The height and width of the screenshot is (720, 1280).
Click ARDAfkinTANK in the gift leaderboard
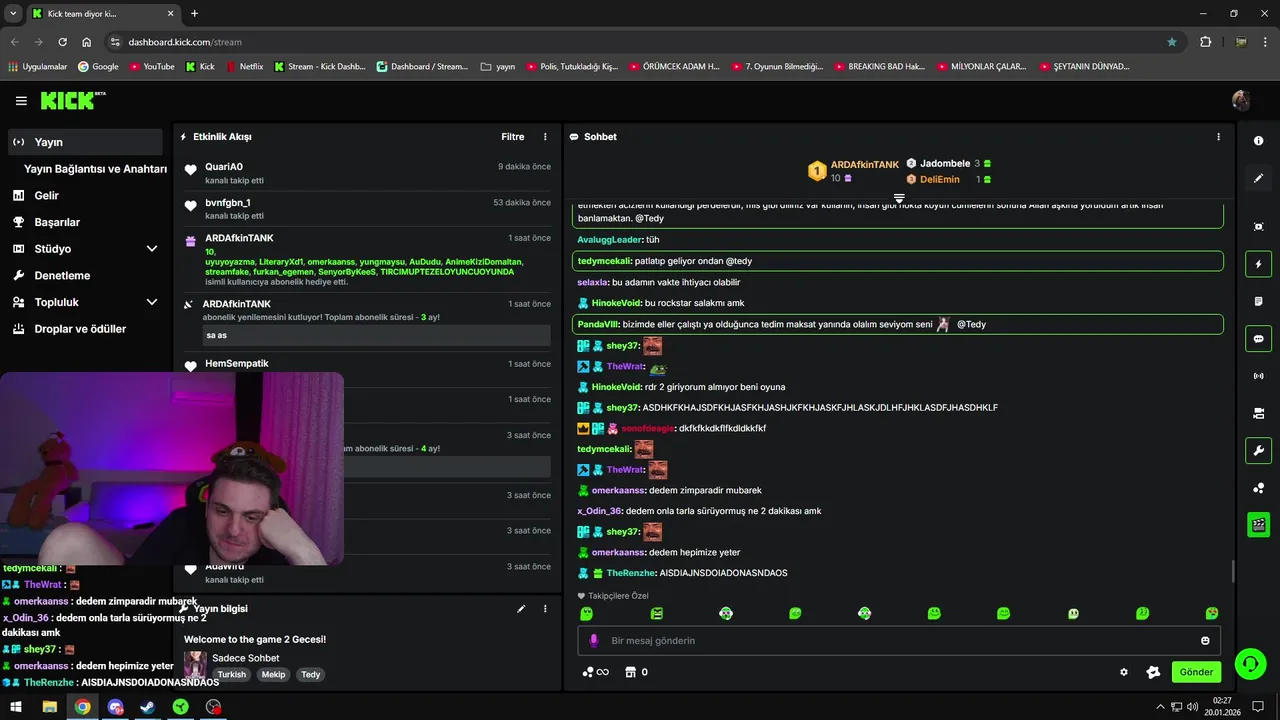(864, 164)
